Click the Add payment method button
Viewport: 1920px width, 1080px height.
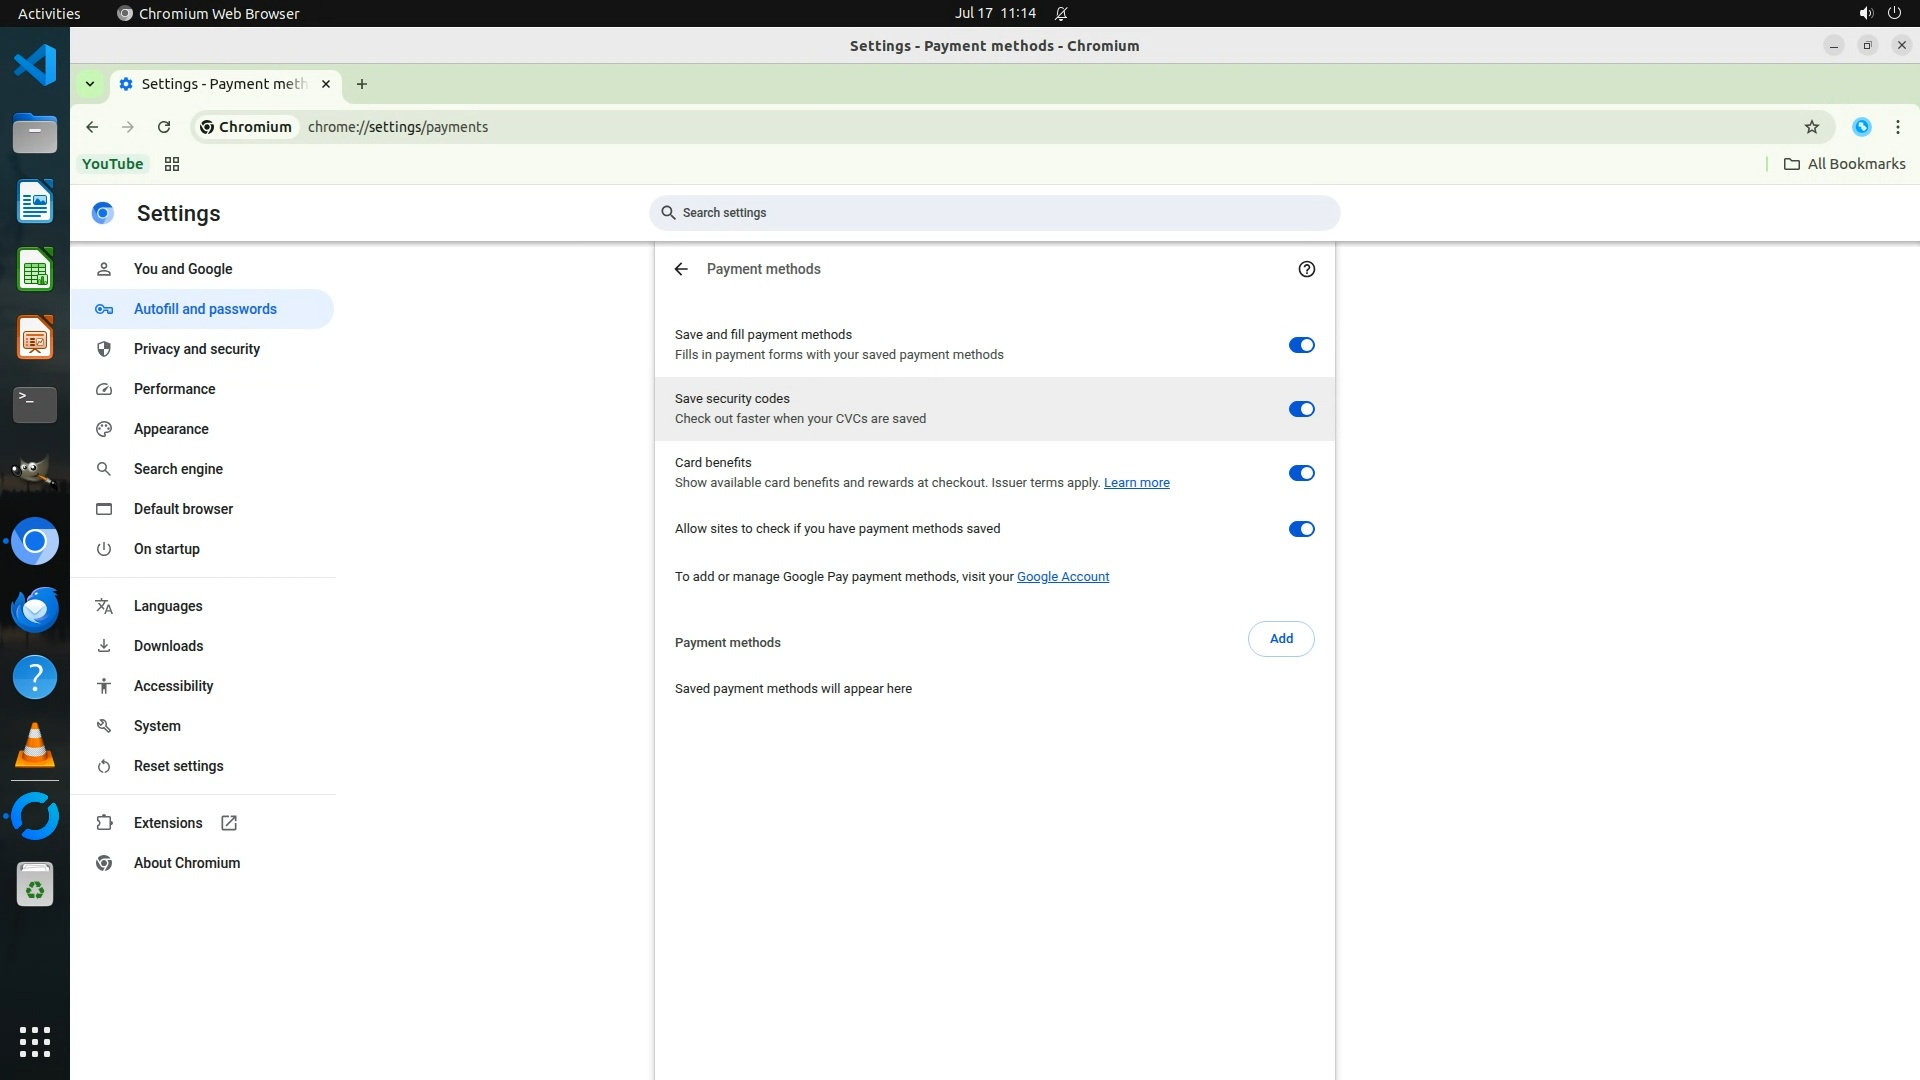tap(1280, 639)
